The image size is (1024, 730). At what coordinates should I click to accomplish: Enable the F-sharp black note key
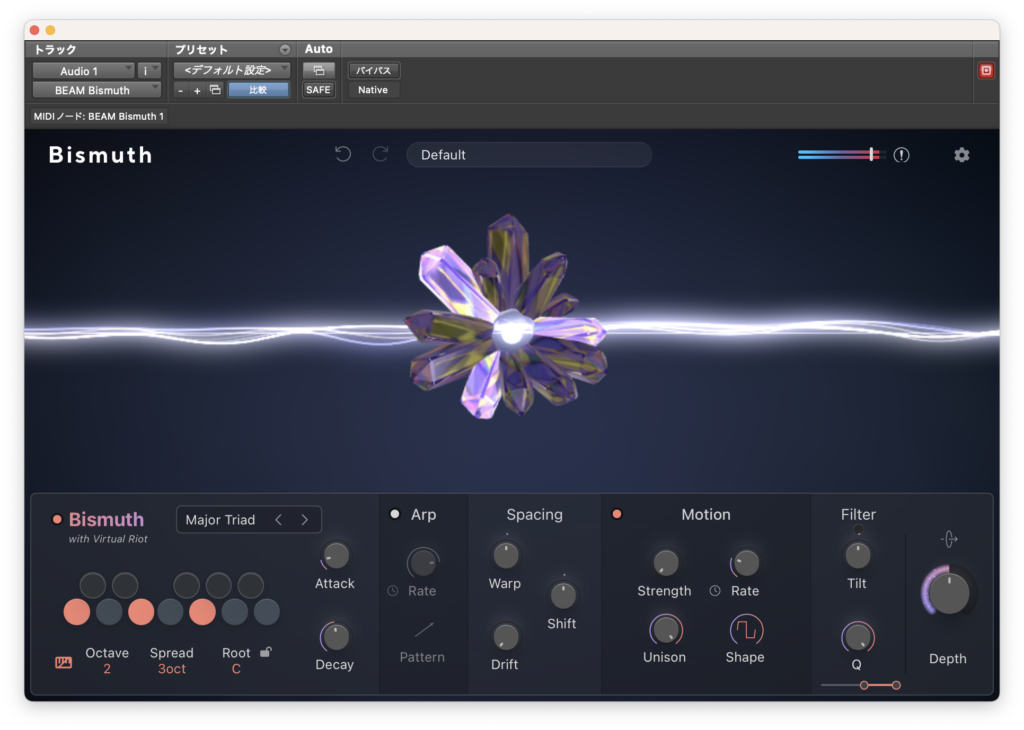click(x=186, y=586)
